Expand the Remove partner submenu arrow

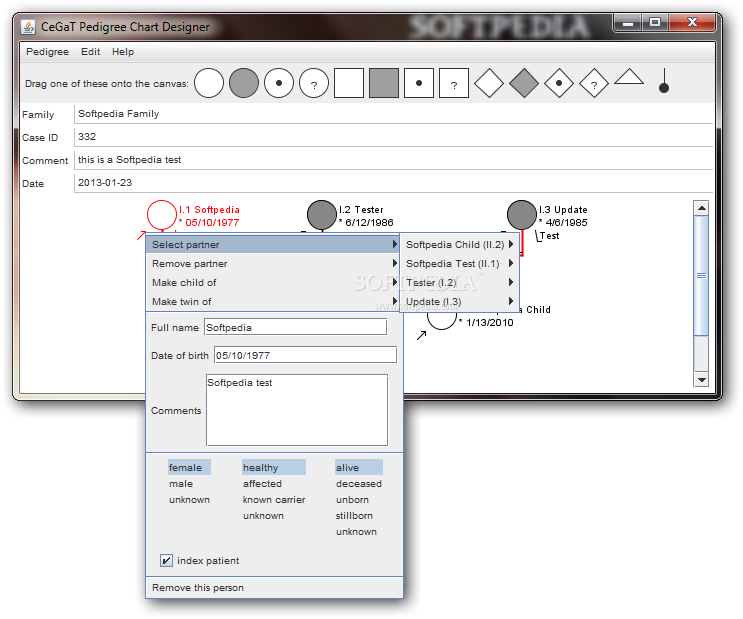394,263
